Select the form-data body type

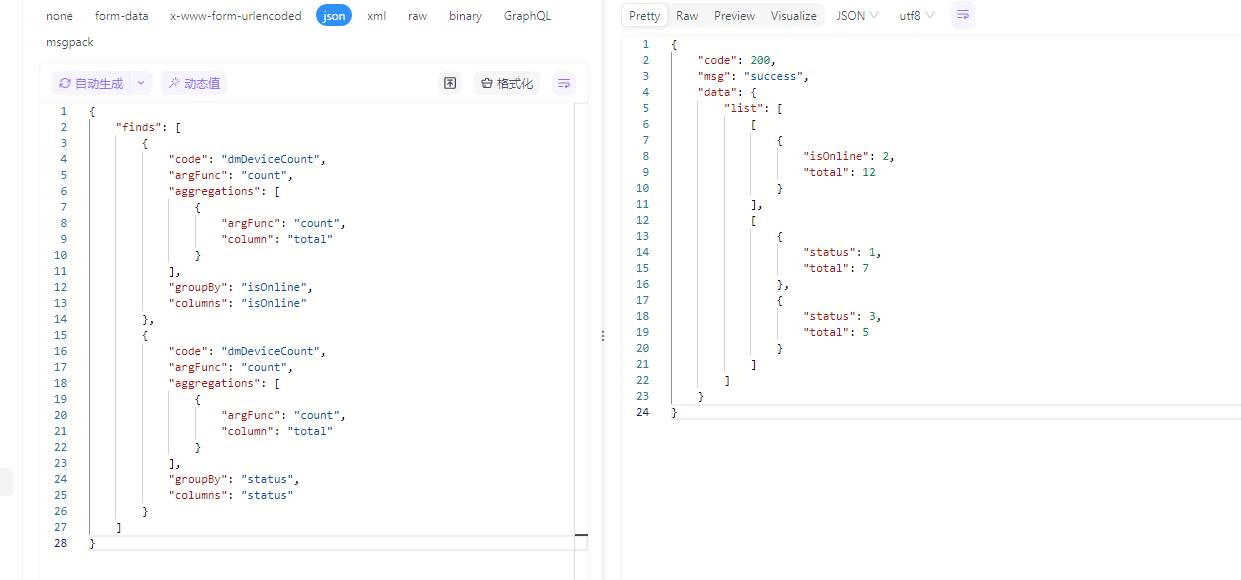pyautogui.click(x=121, y=16)
